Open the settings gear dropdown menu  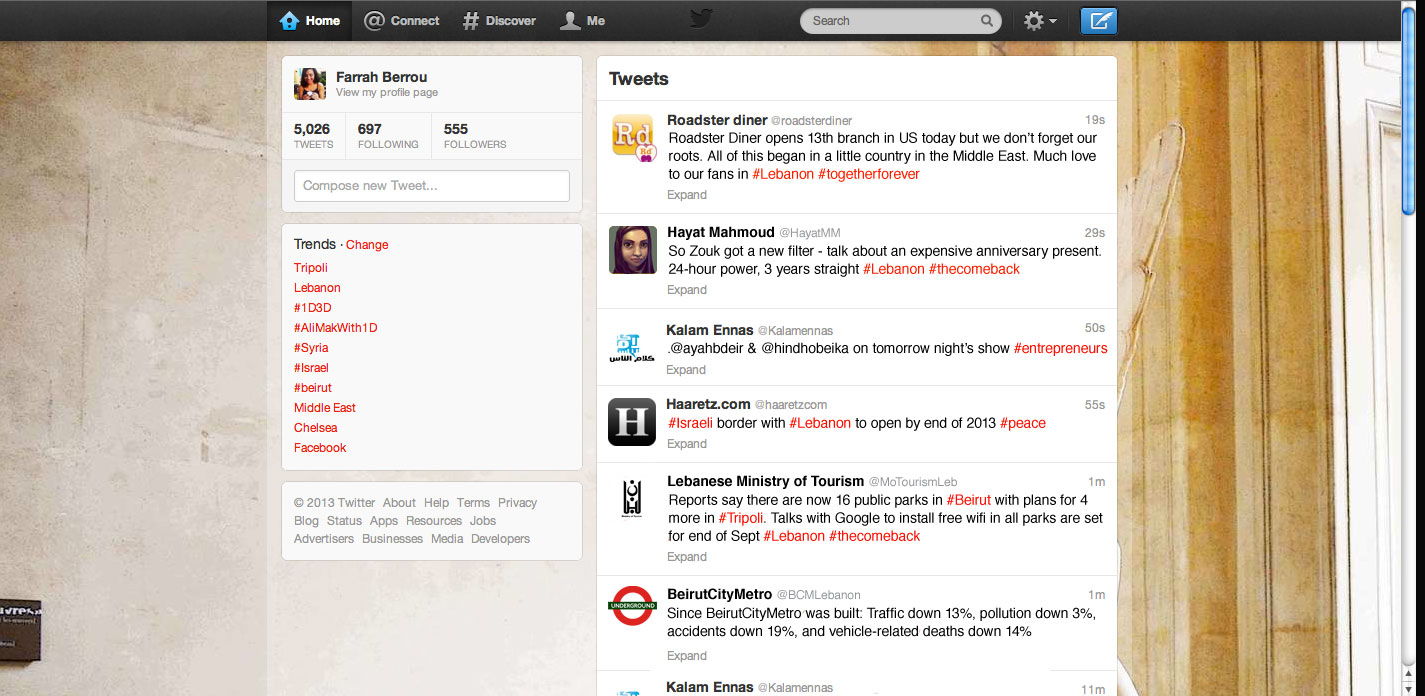pyautogui.click(x=1039, y=21)
